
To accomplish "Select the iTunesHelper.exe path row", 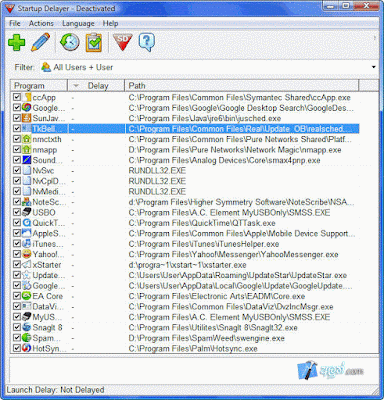I will (x=204, y=244).
